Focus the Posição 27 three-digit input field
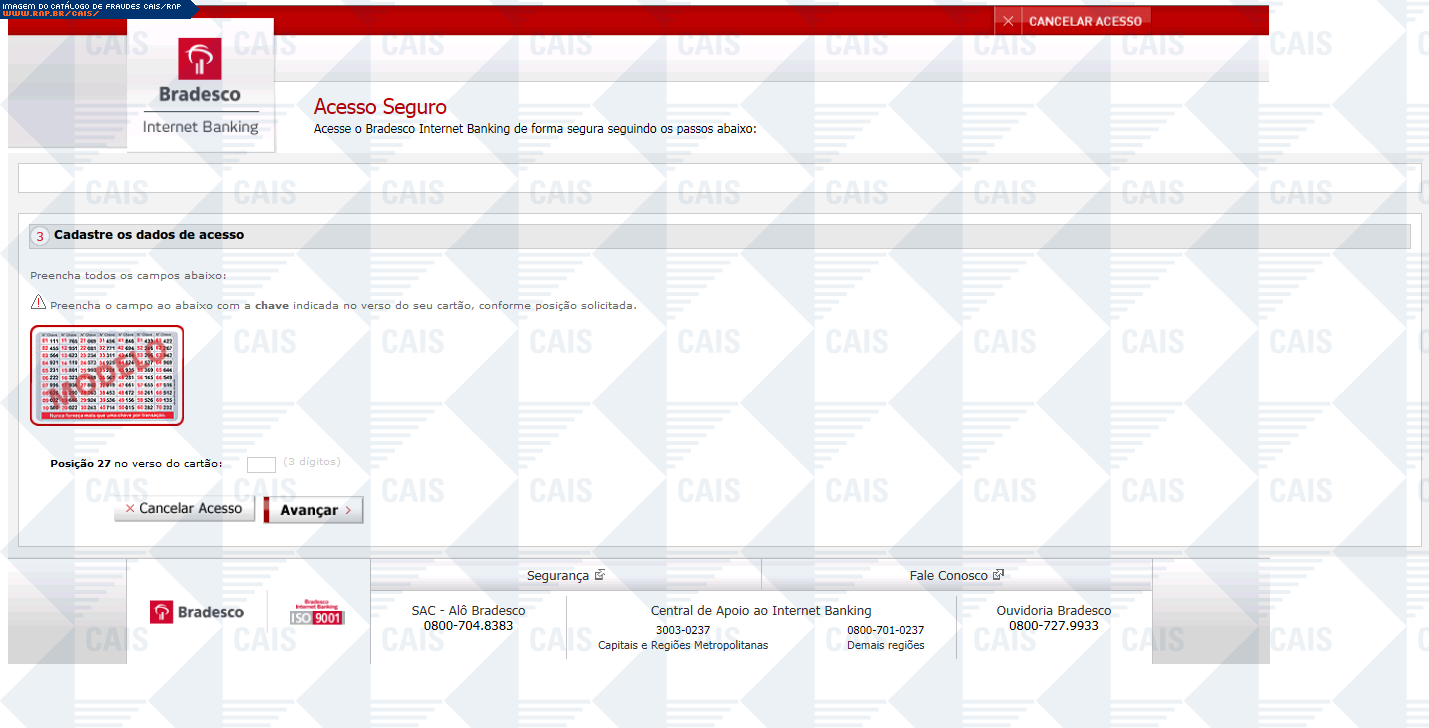The height and width of the screenshot is (728, 1429). [x=261, y=464]
